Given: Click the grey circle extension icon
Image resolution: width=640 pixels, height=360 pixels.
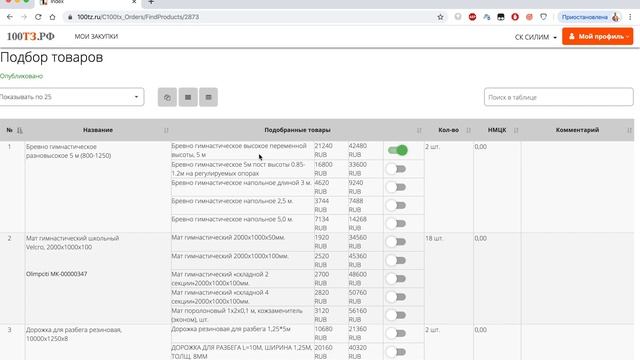Looking at the screenshot, I should point(458,17).
